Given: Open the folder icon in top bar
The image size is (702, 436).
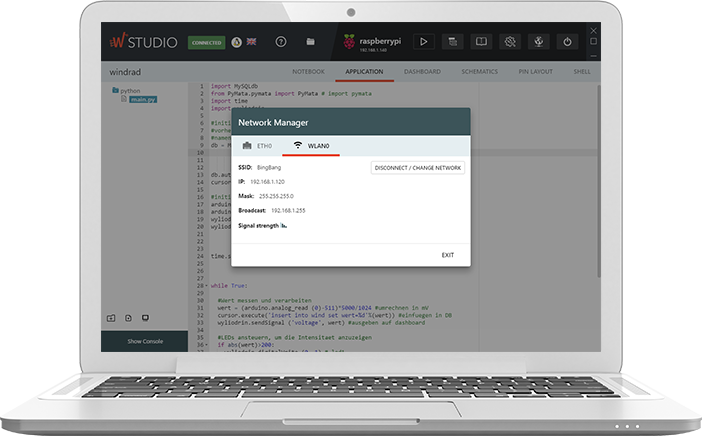Looking at the screenshot, I should click(x=311, y=42).
